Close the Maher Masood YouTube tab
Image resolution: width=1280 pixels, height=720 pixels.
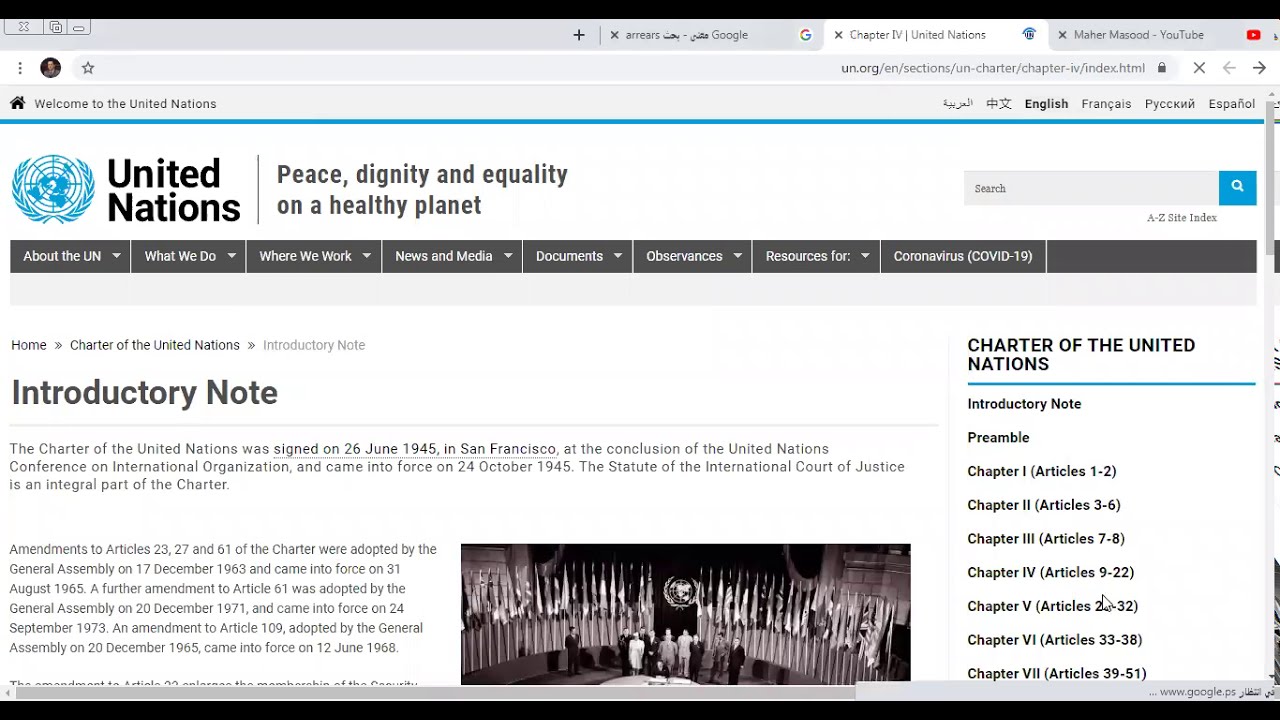(1062, 35)
